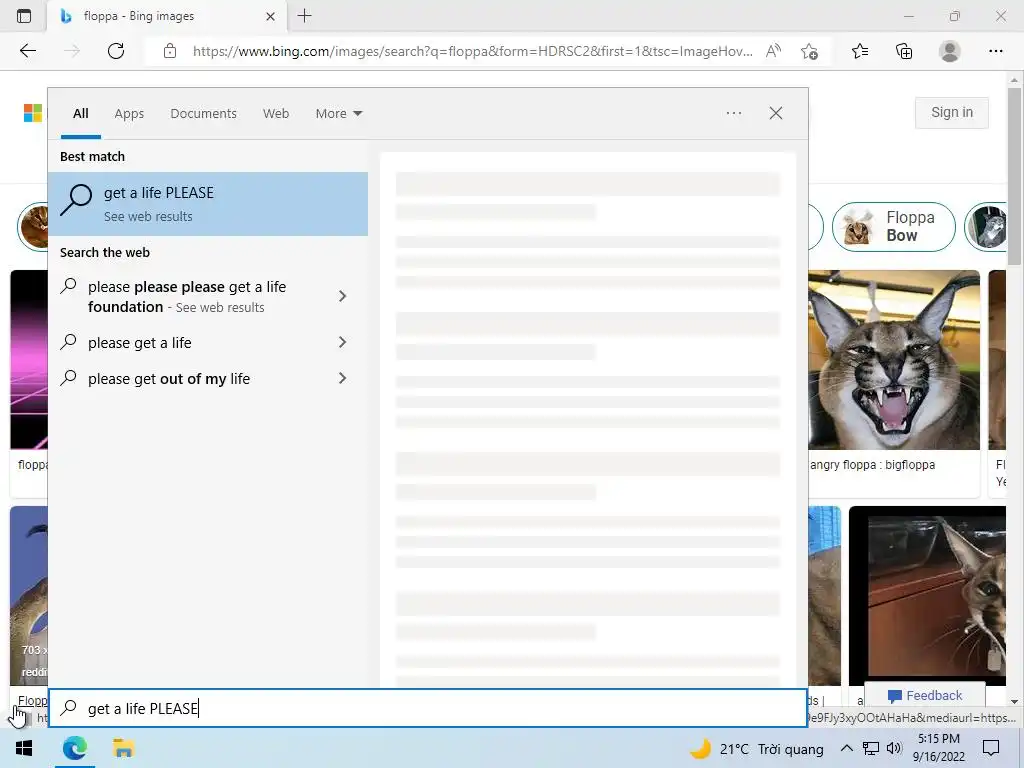This screenshot has width=1024, height=768.
Task: Close the floppa Bing images tab
Action: pos(270,16)
